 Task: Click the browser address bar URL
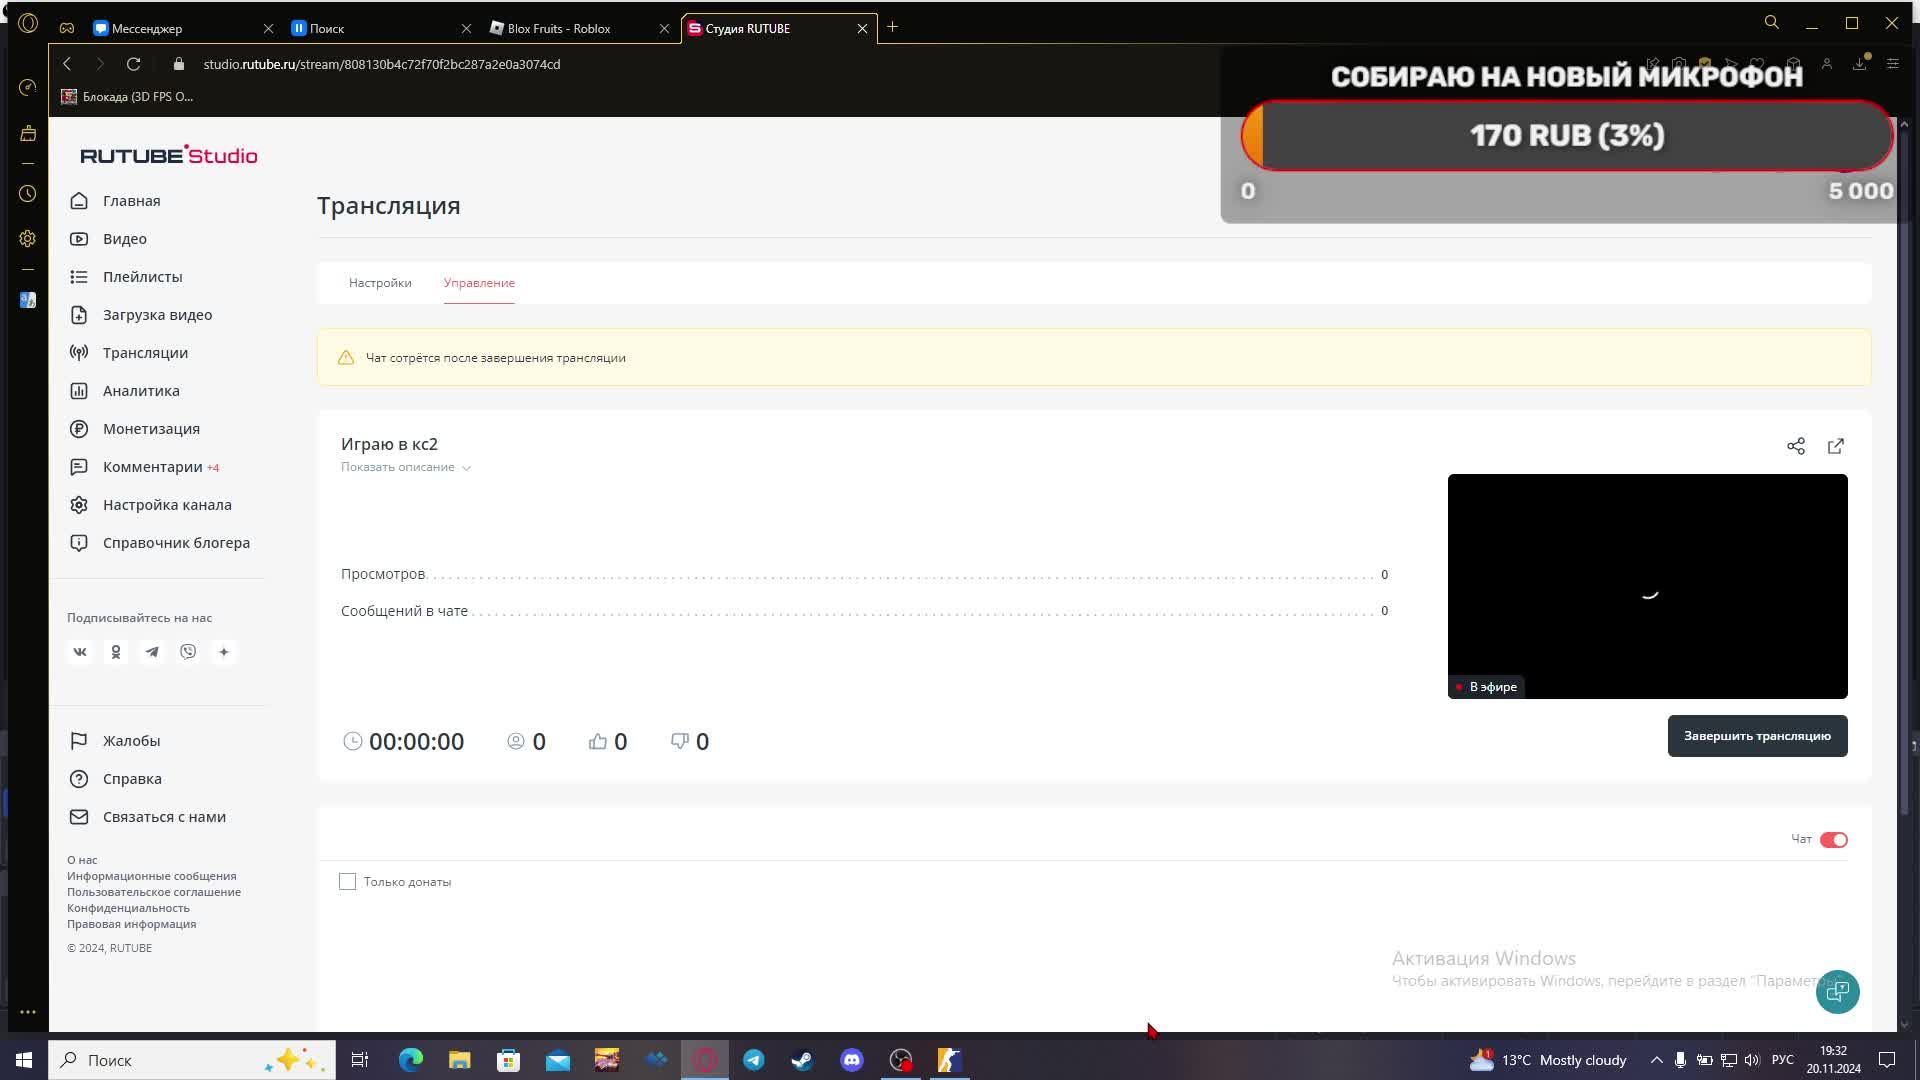(381, 64)
